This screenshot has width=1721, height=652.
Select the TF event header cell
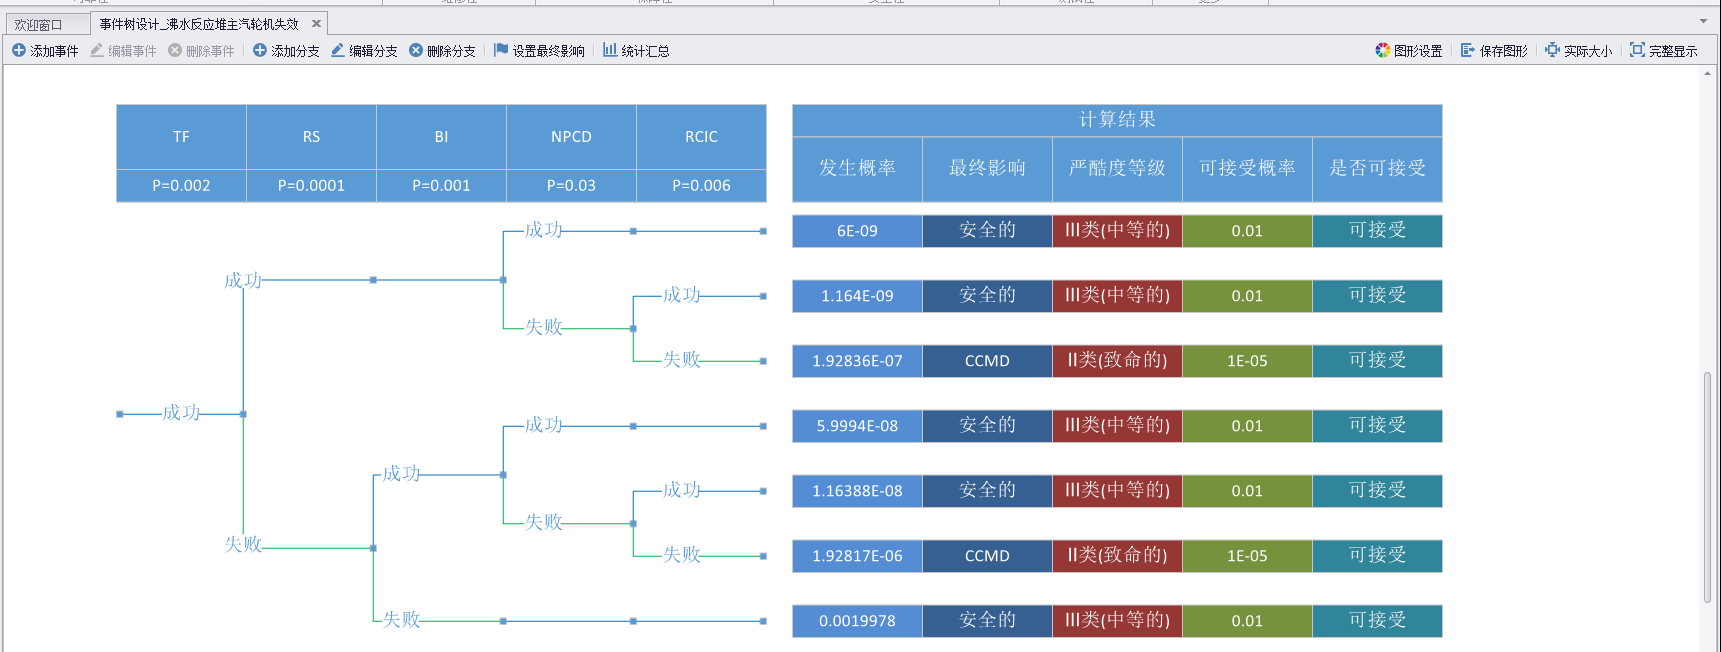pyautogui.click(x=181, y=137)
